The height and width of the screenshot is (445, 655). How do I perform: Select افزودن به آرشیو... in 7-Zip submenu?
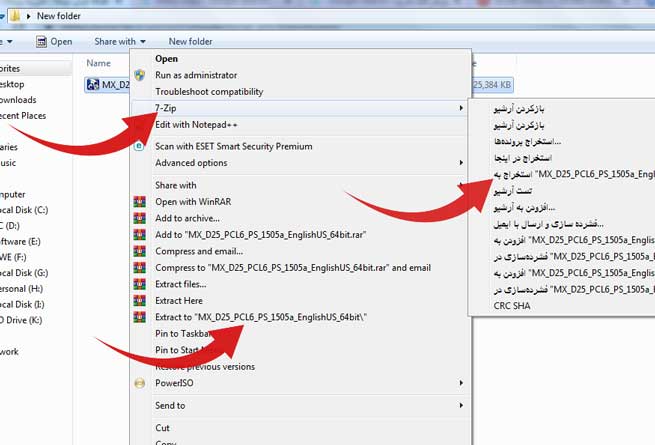[524, 208]
